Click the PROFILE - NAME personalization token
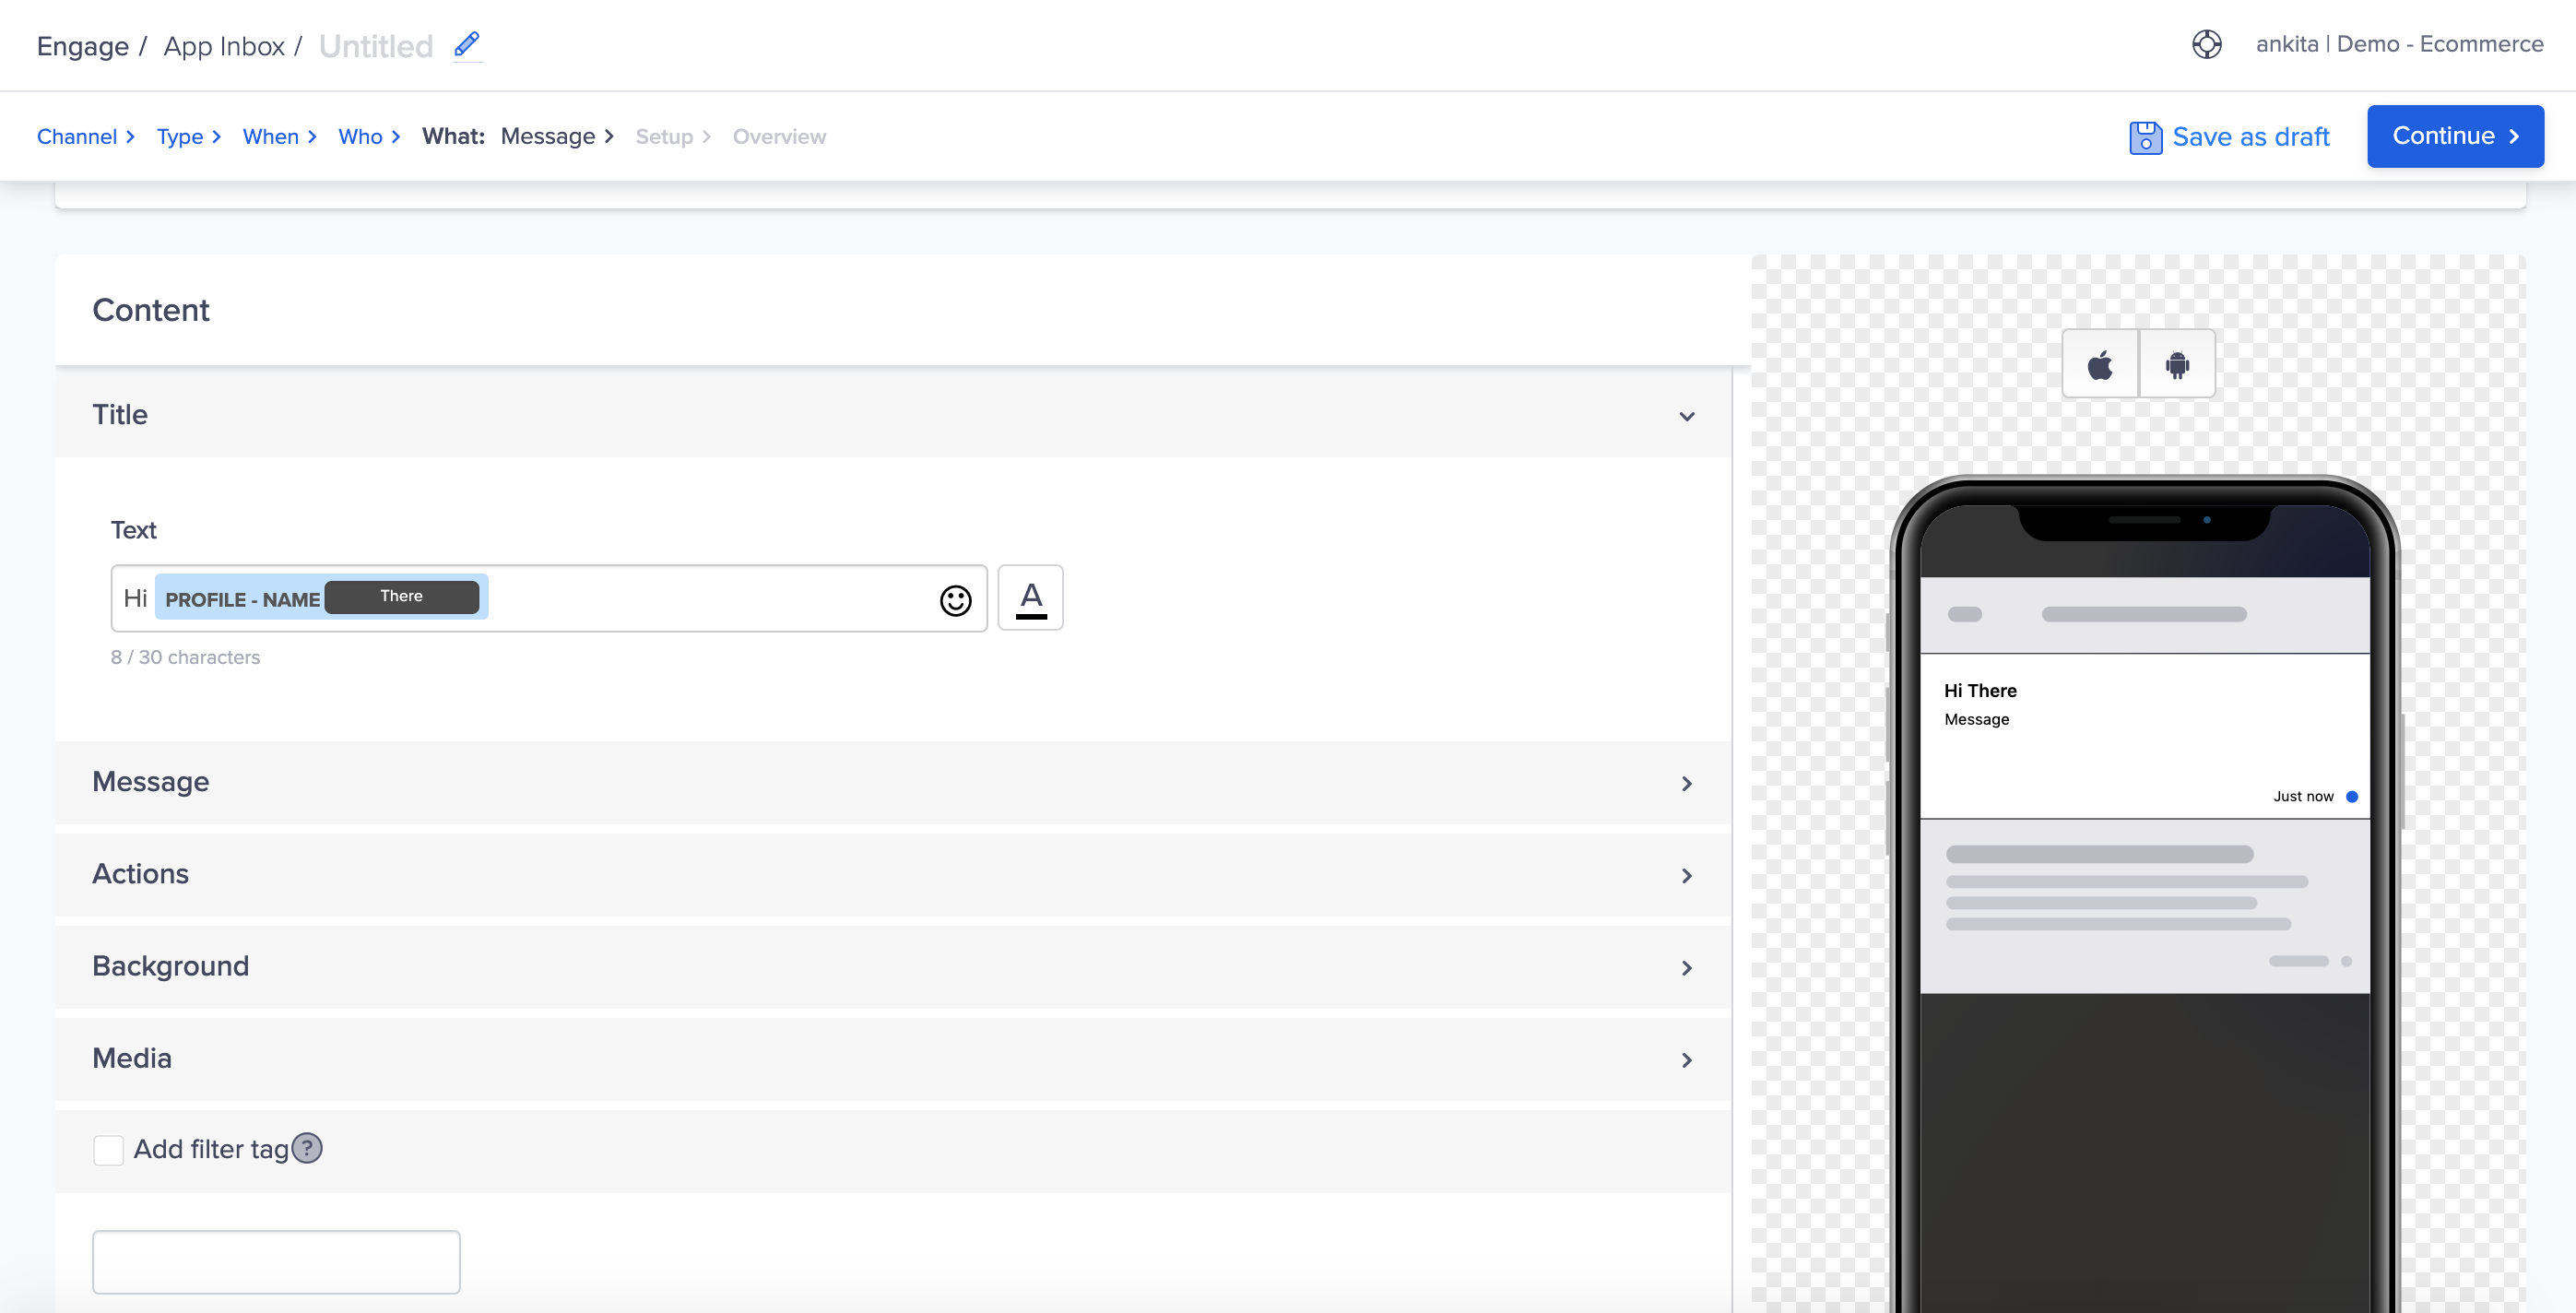This screenshot has height=1313, width=2576. 242,599
